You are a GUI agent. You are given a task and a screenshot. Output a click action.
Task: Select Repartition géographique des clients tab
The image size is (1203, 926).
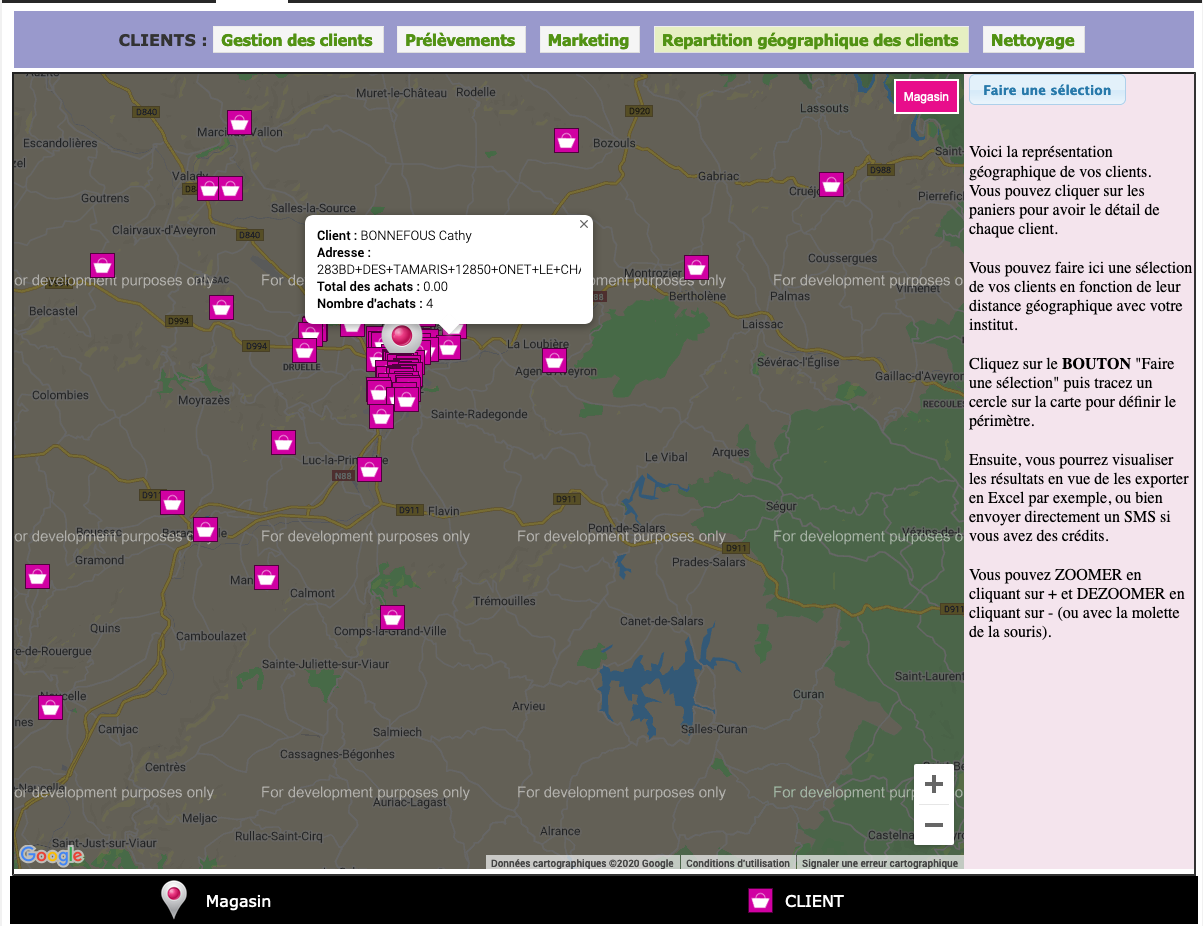(x=810, y=40)
